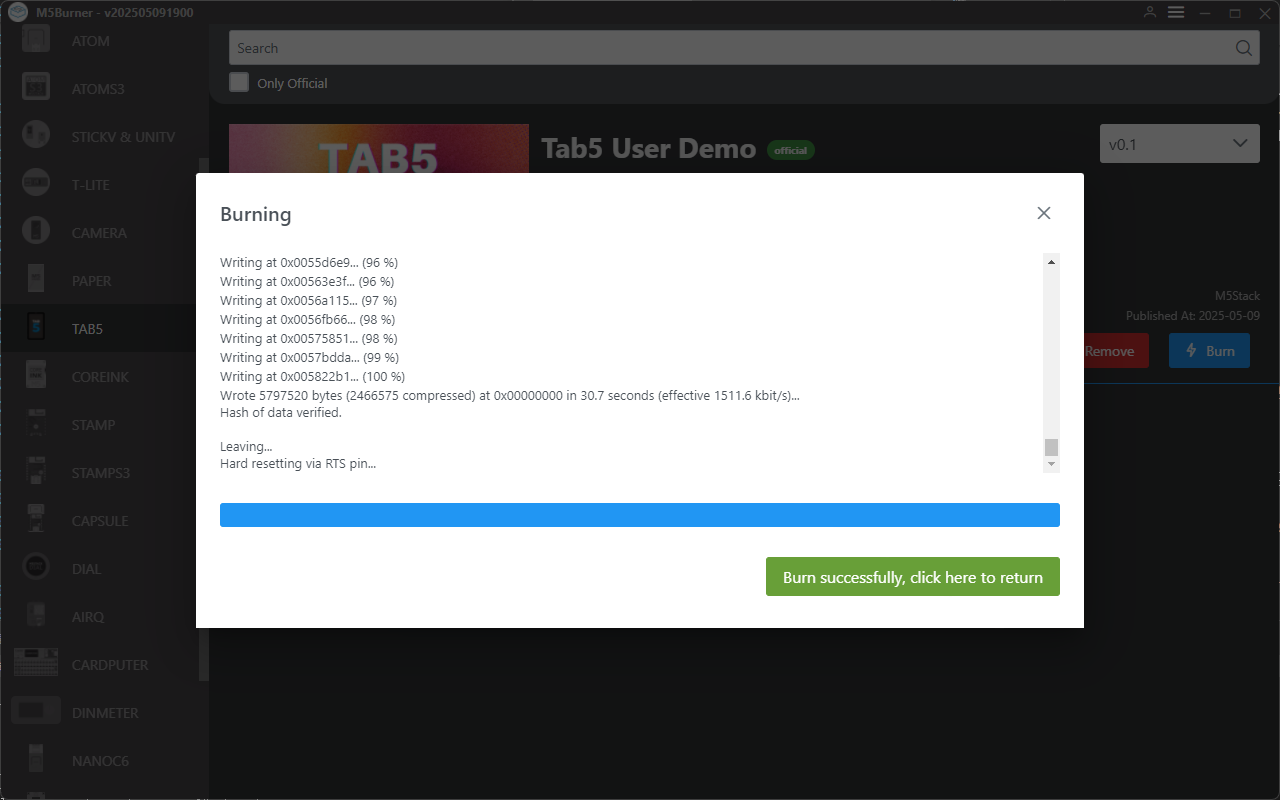Select the TAB5 device icon
The width and height of the screenshot is (1280, 800).
pyautogui.click(x=36, y=328)
